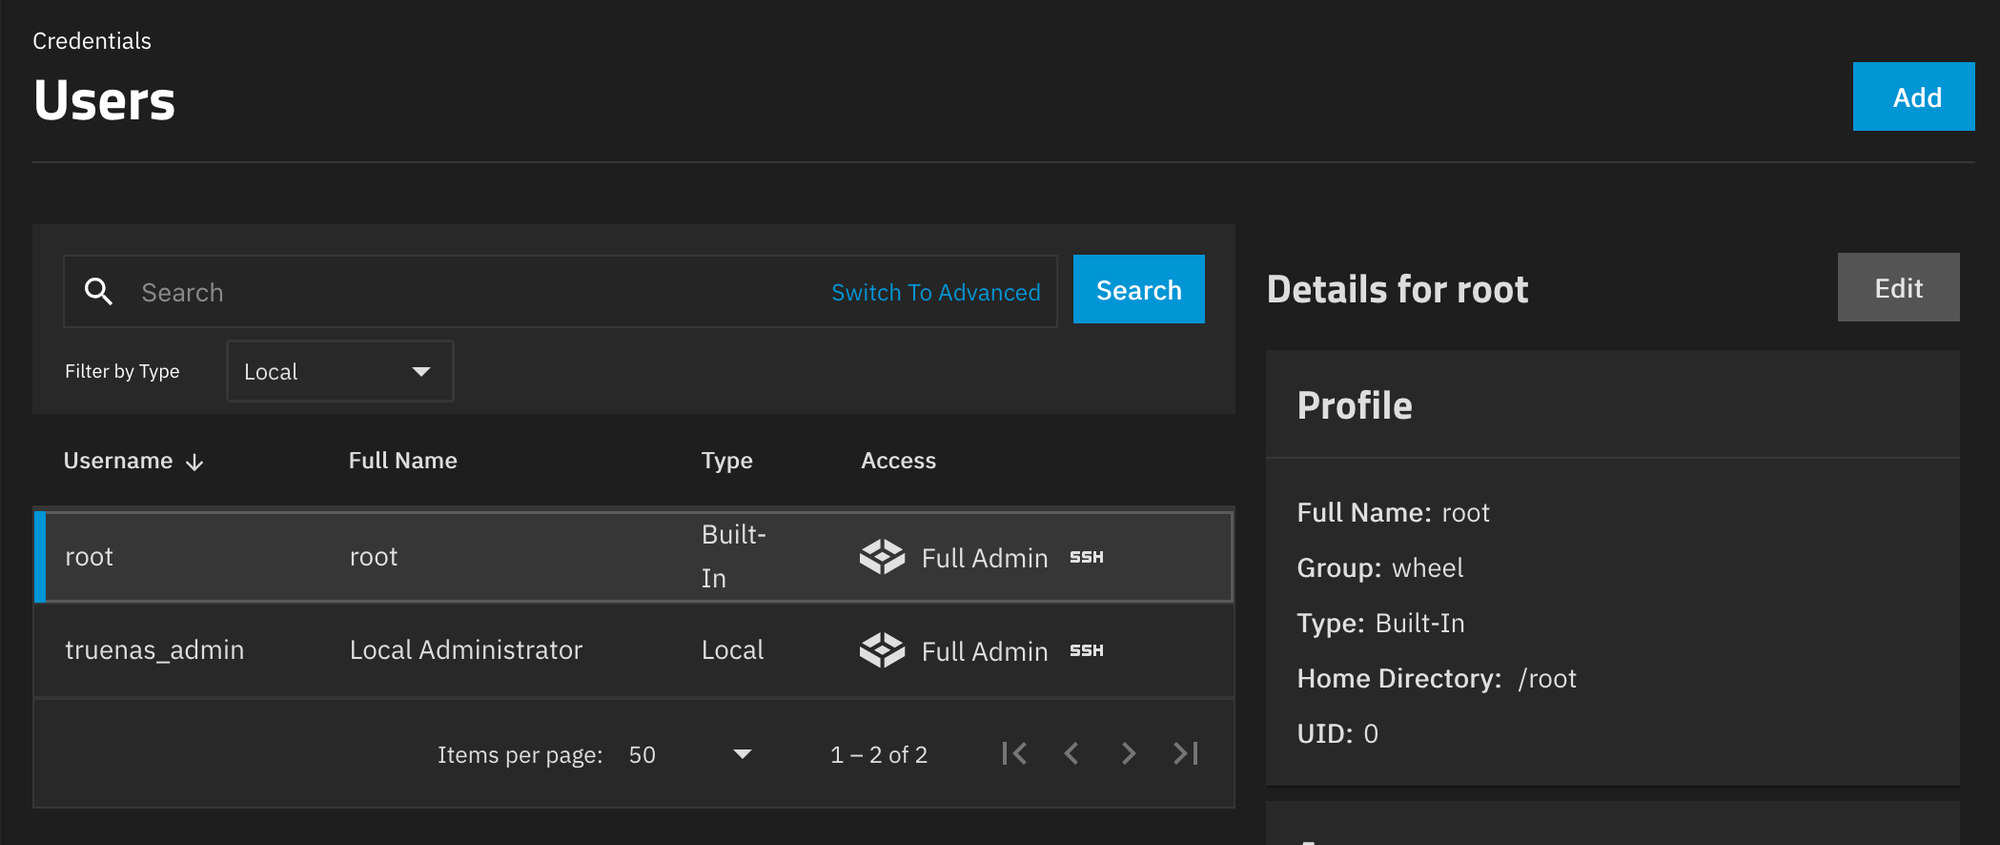Image resolution: width=2000 pixels, height=845 pixels.
Task: Click the Full Name column header
Action: [403, 461]
